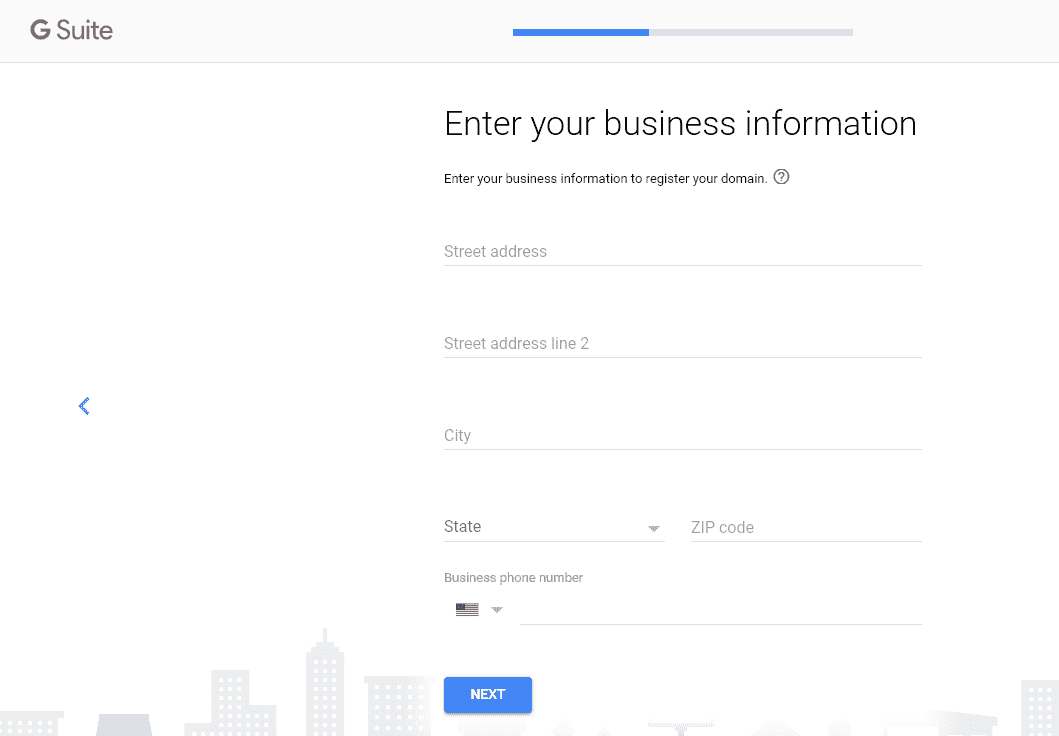
Task: Focus the Street address line 2 field
Action: pyautogui.click(x=682, y=344)
